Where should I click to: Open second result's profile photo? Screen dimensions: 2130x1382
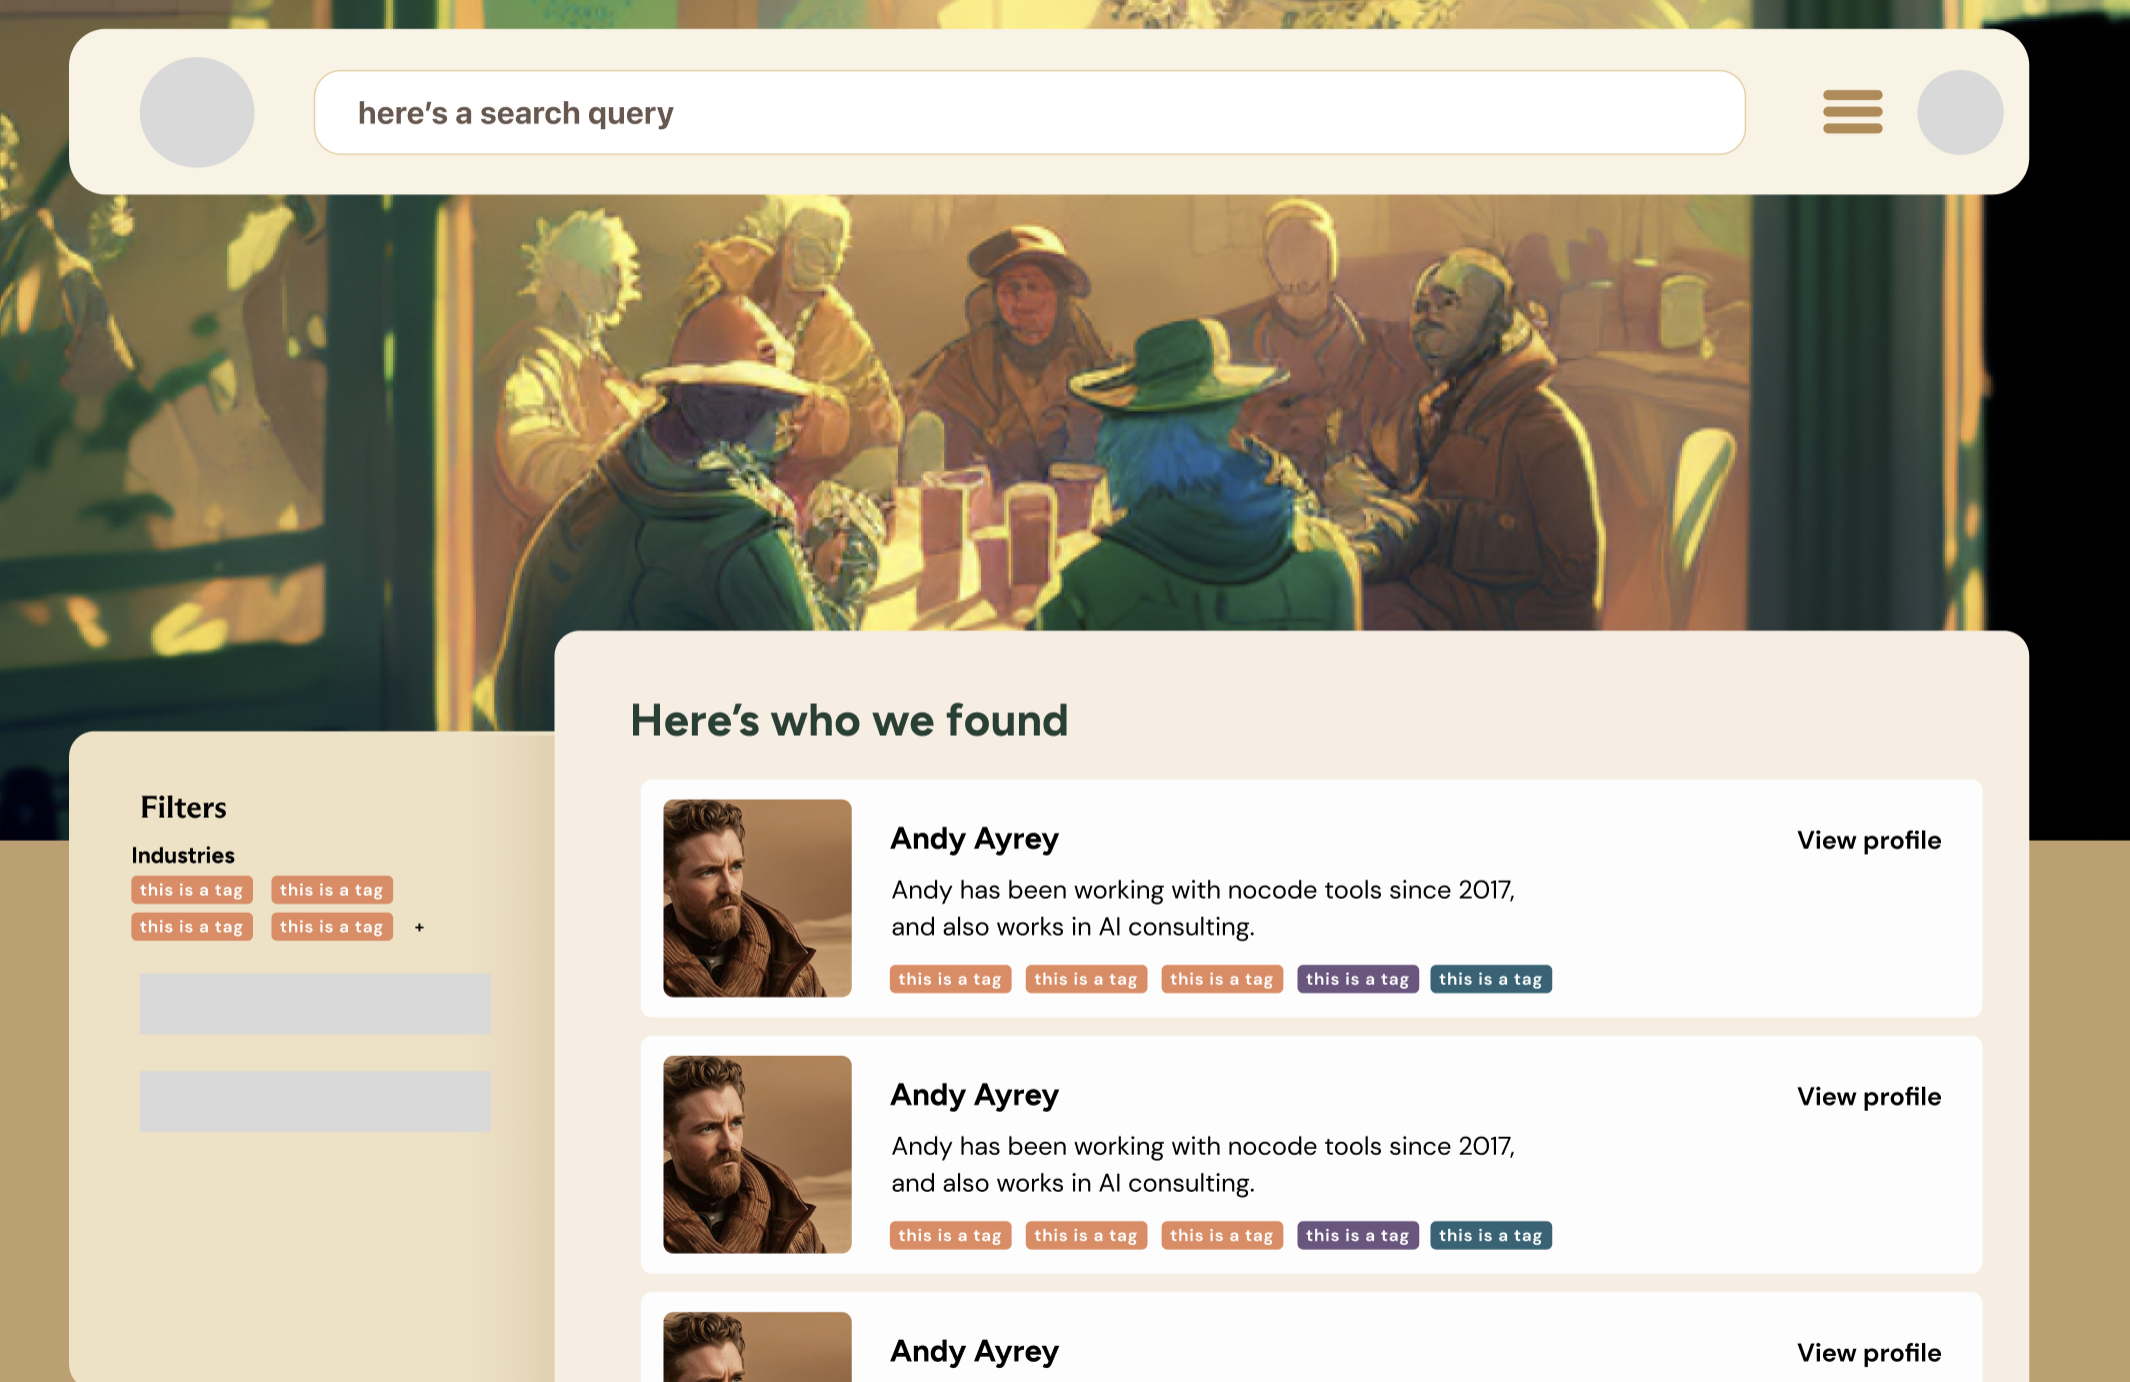click(x=757, y=1154)
